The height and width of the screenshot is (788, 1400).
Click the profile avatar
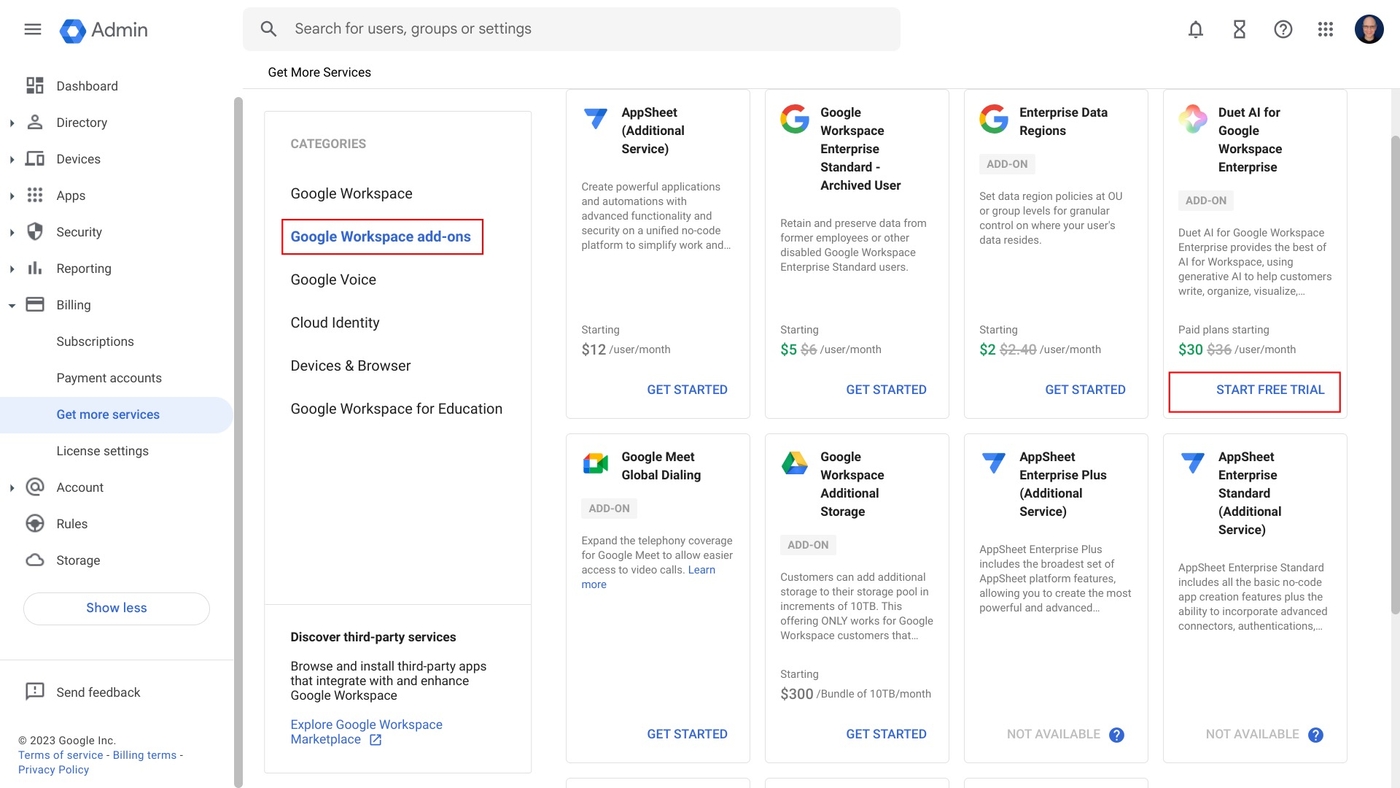[x=1369, y=29]
